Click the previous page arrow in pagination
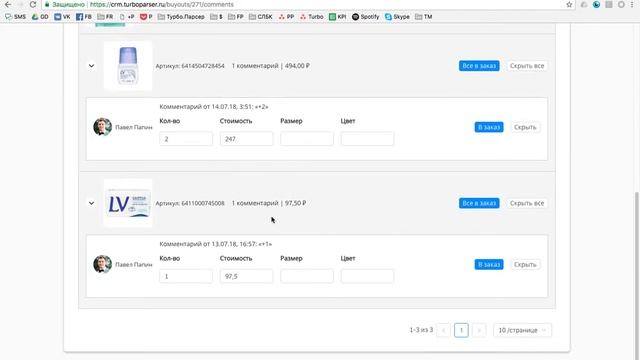640x360 pixels. pyautogui.click(x=443, y=330)
